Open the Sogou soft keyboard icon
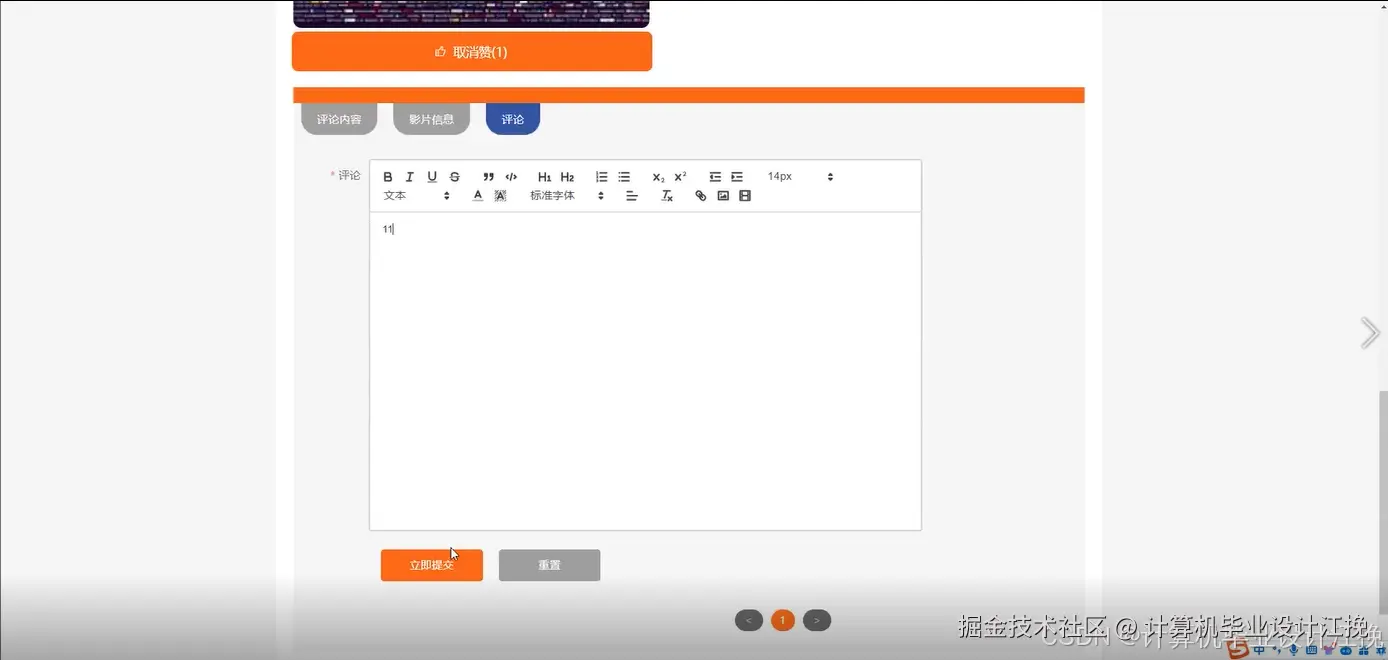The height and width of the screenshot is (660, 1388). pyautogui.click(x=1311, y=650)
